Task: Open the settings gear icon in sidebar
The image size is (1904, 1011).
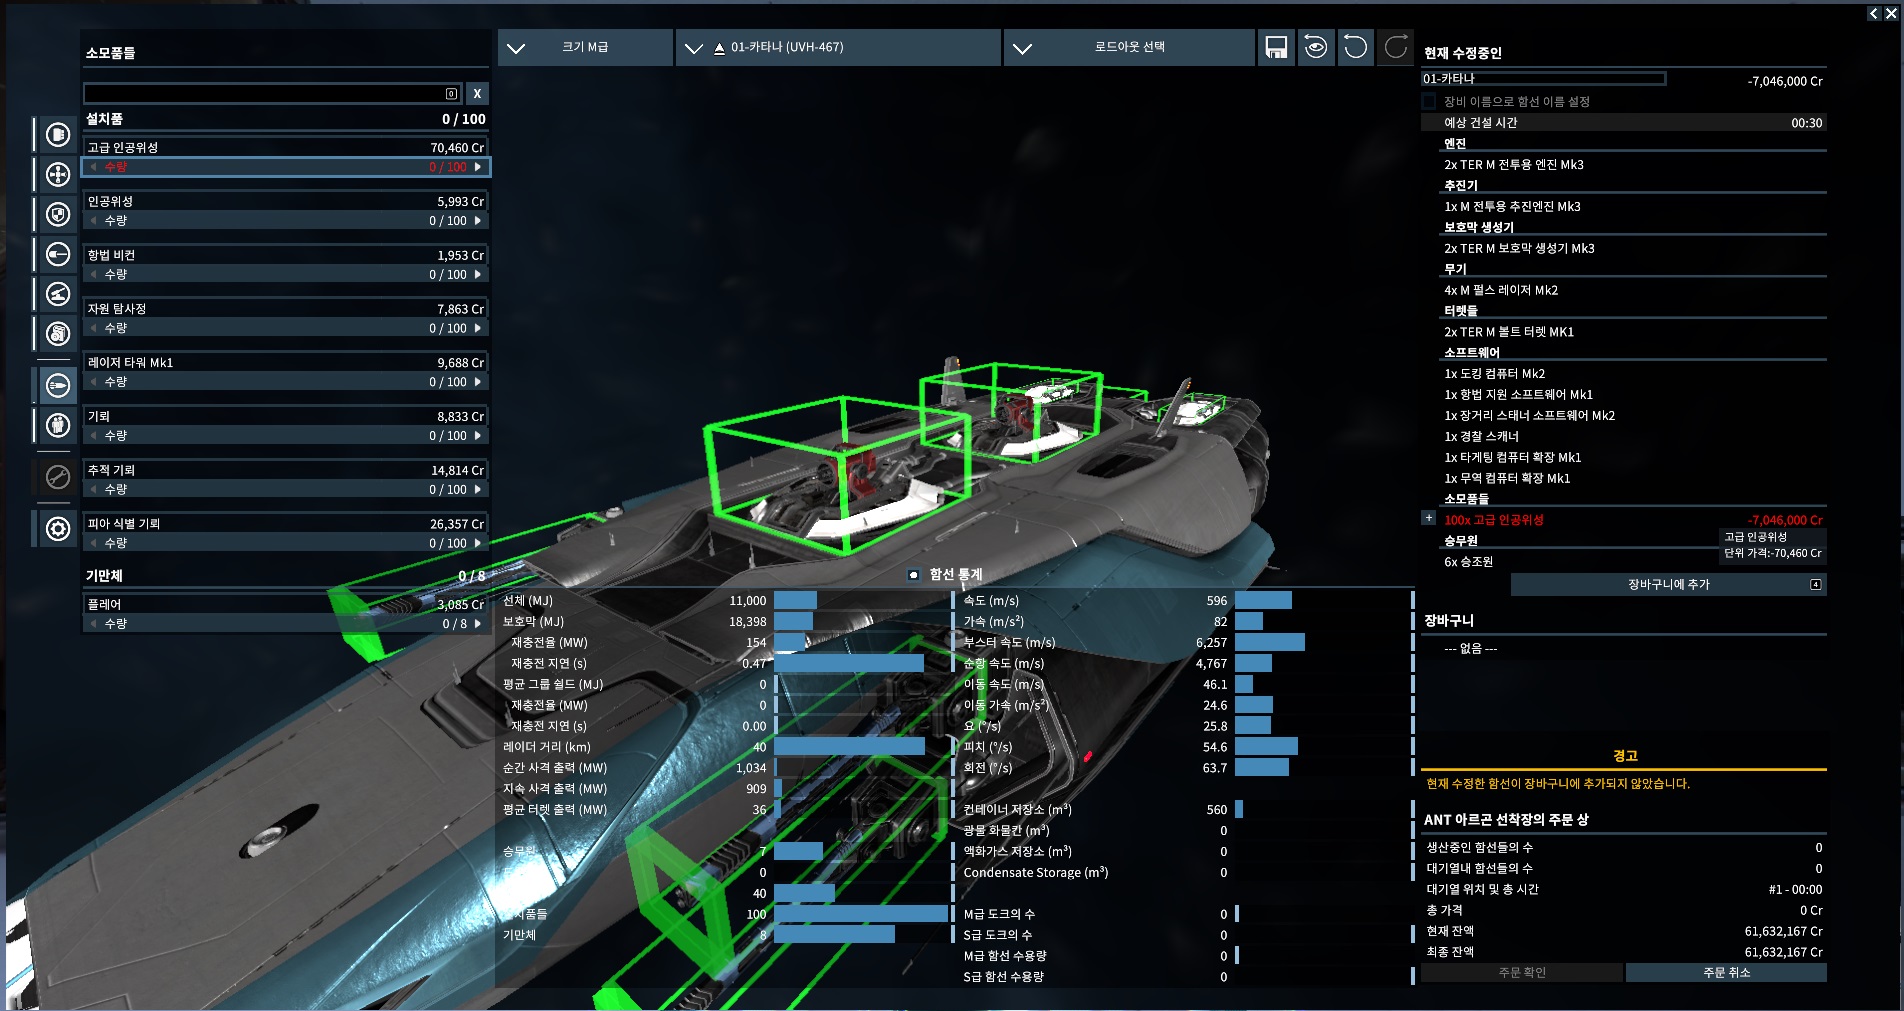Action: (58, 528)
